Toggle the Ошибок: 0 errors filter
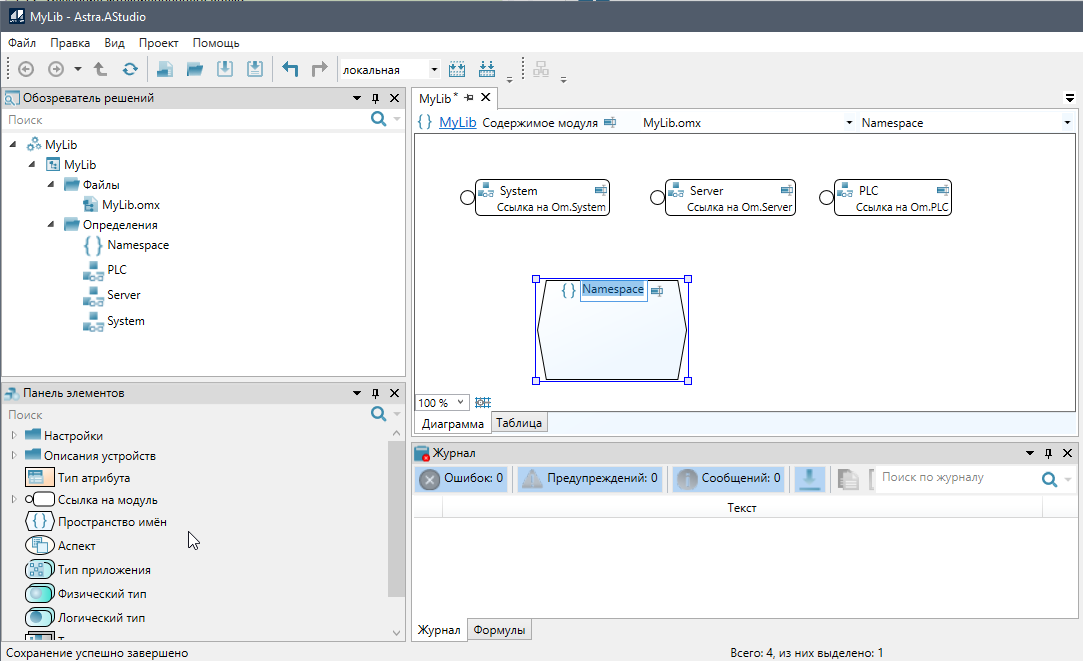The width and height of the screenshot is (1083, 661). click(461, 479)
